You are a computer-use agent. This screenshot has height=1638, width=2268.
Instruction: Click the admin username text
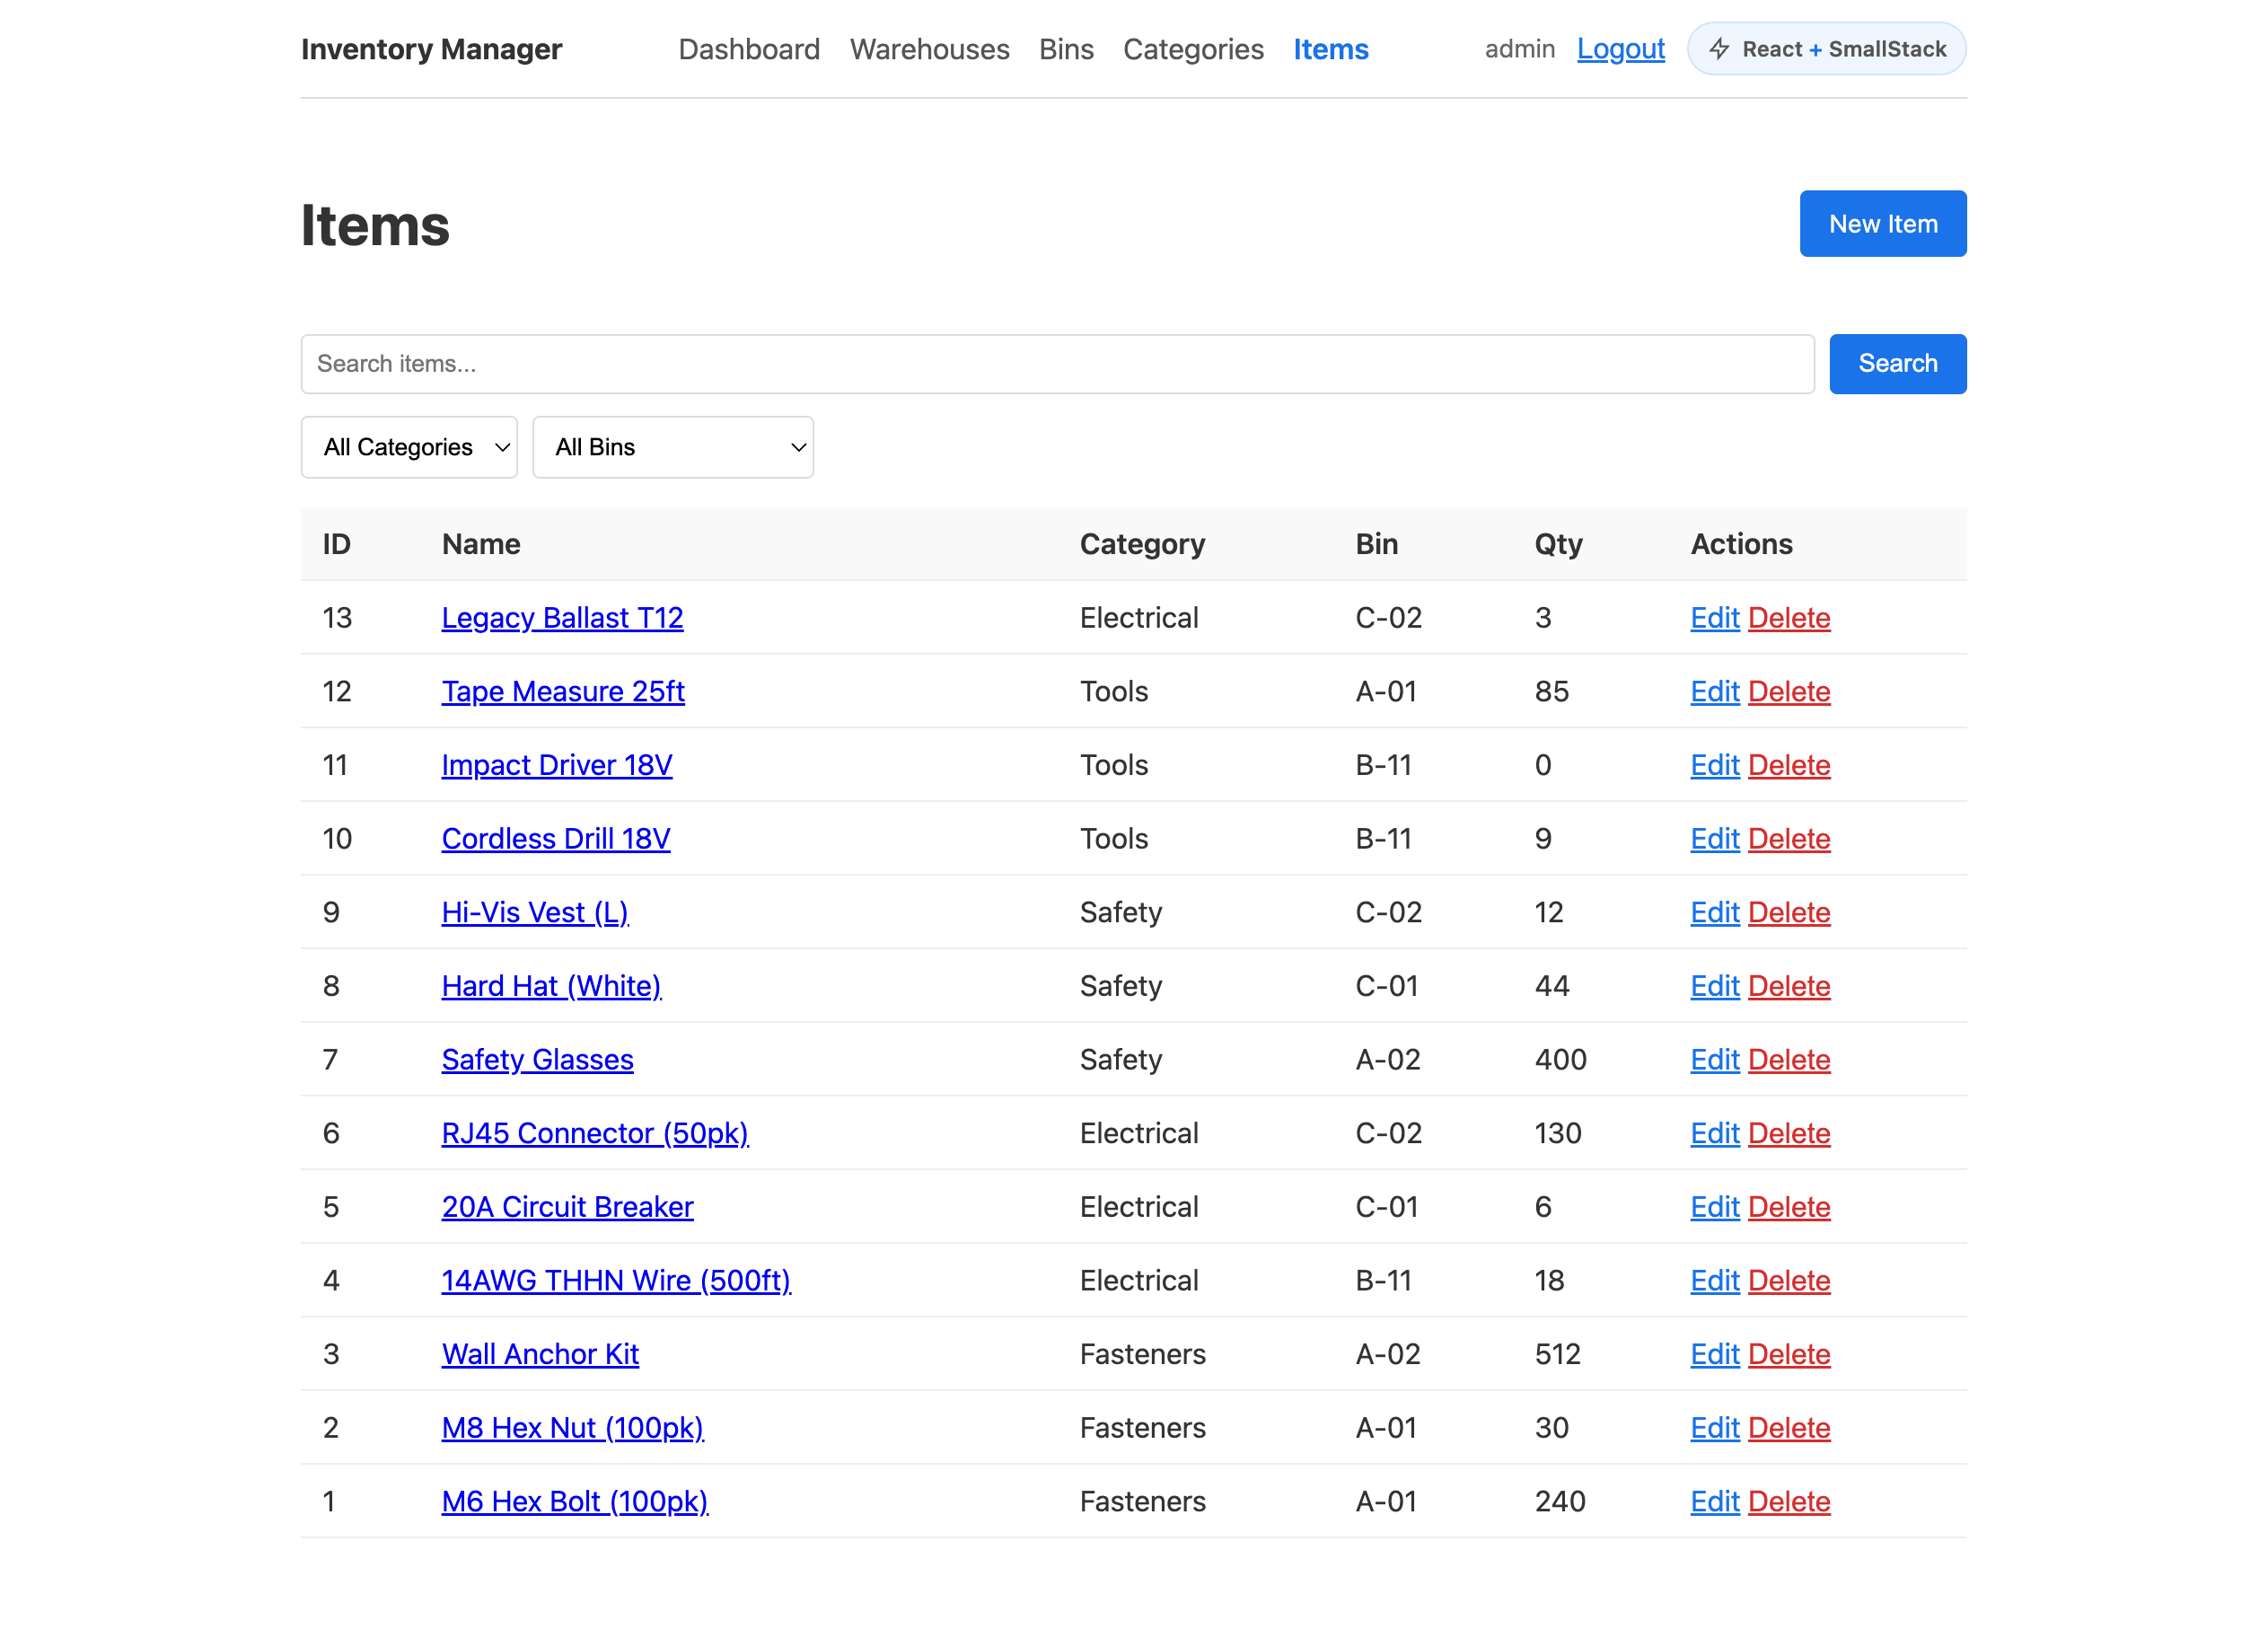pyautogui.click(x=1519, y=49)
